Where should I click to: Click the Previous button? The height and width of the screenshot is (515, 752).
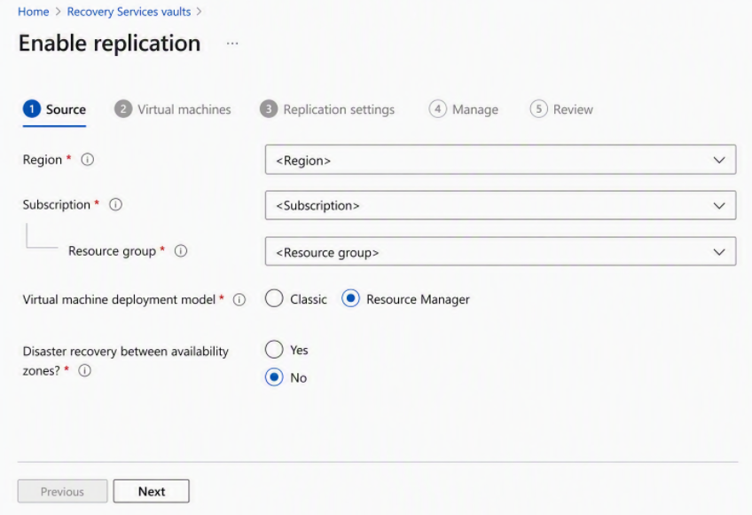[62, 492]
